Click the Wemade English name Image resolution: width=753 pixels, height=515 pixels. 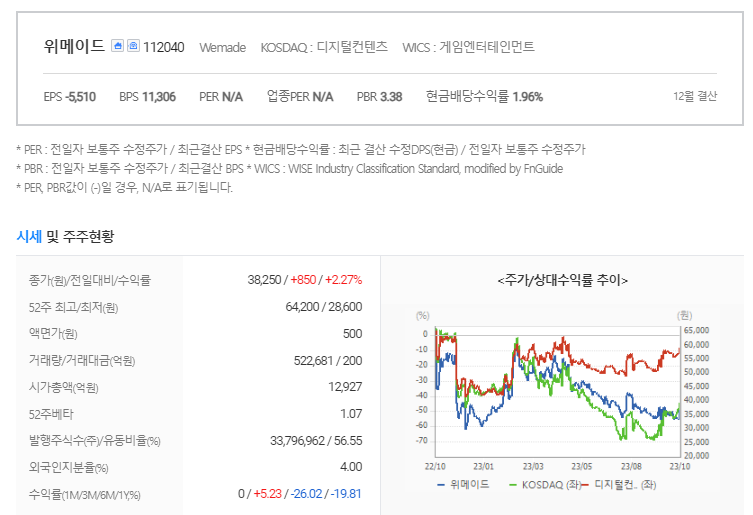(222, 48)
